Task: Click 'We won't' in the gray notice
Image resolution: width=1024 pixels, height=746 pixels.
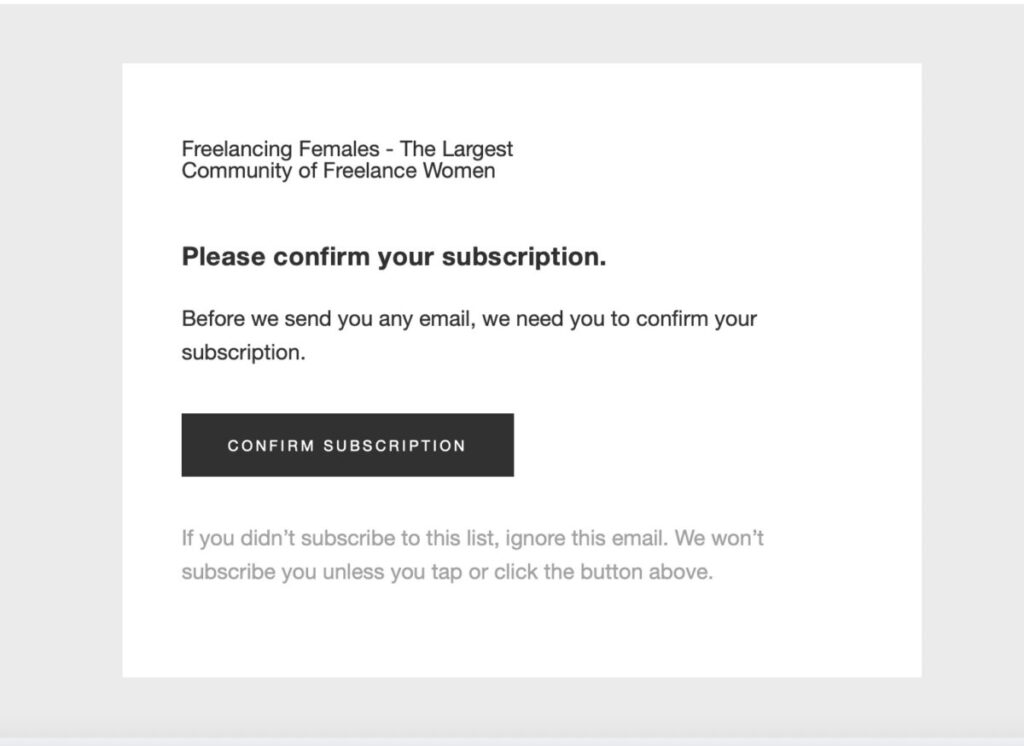Action: point(719,538)
